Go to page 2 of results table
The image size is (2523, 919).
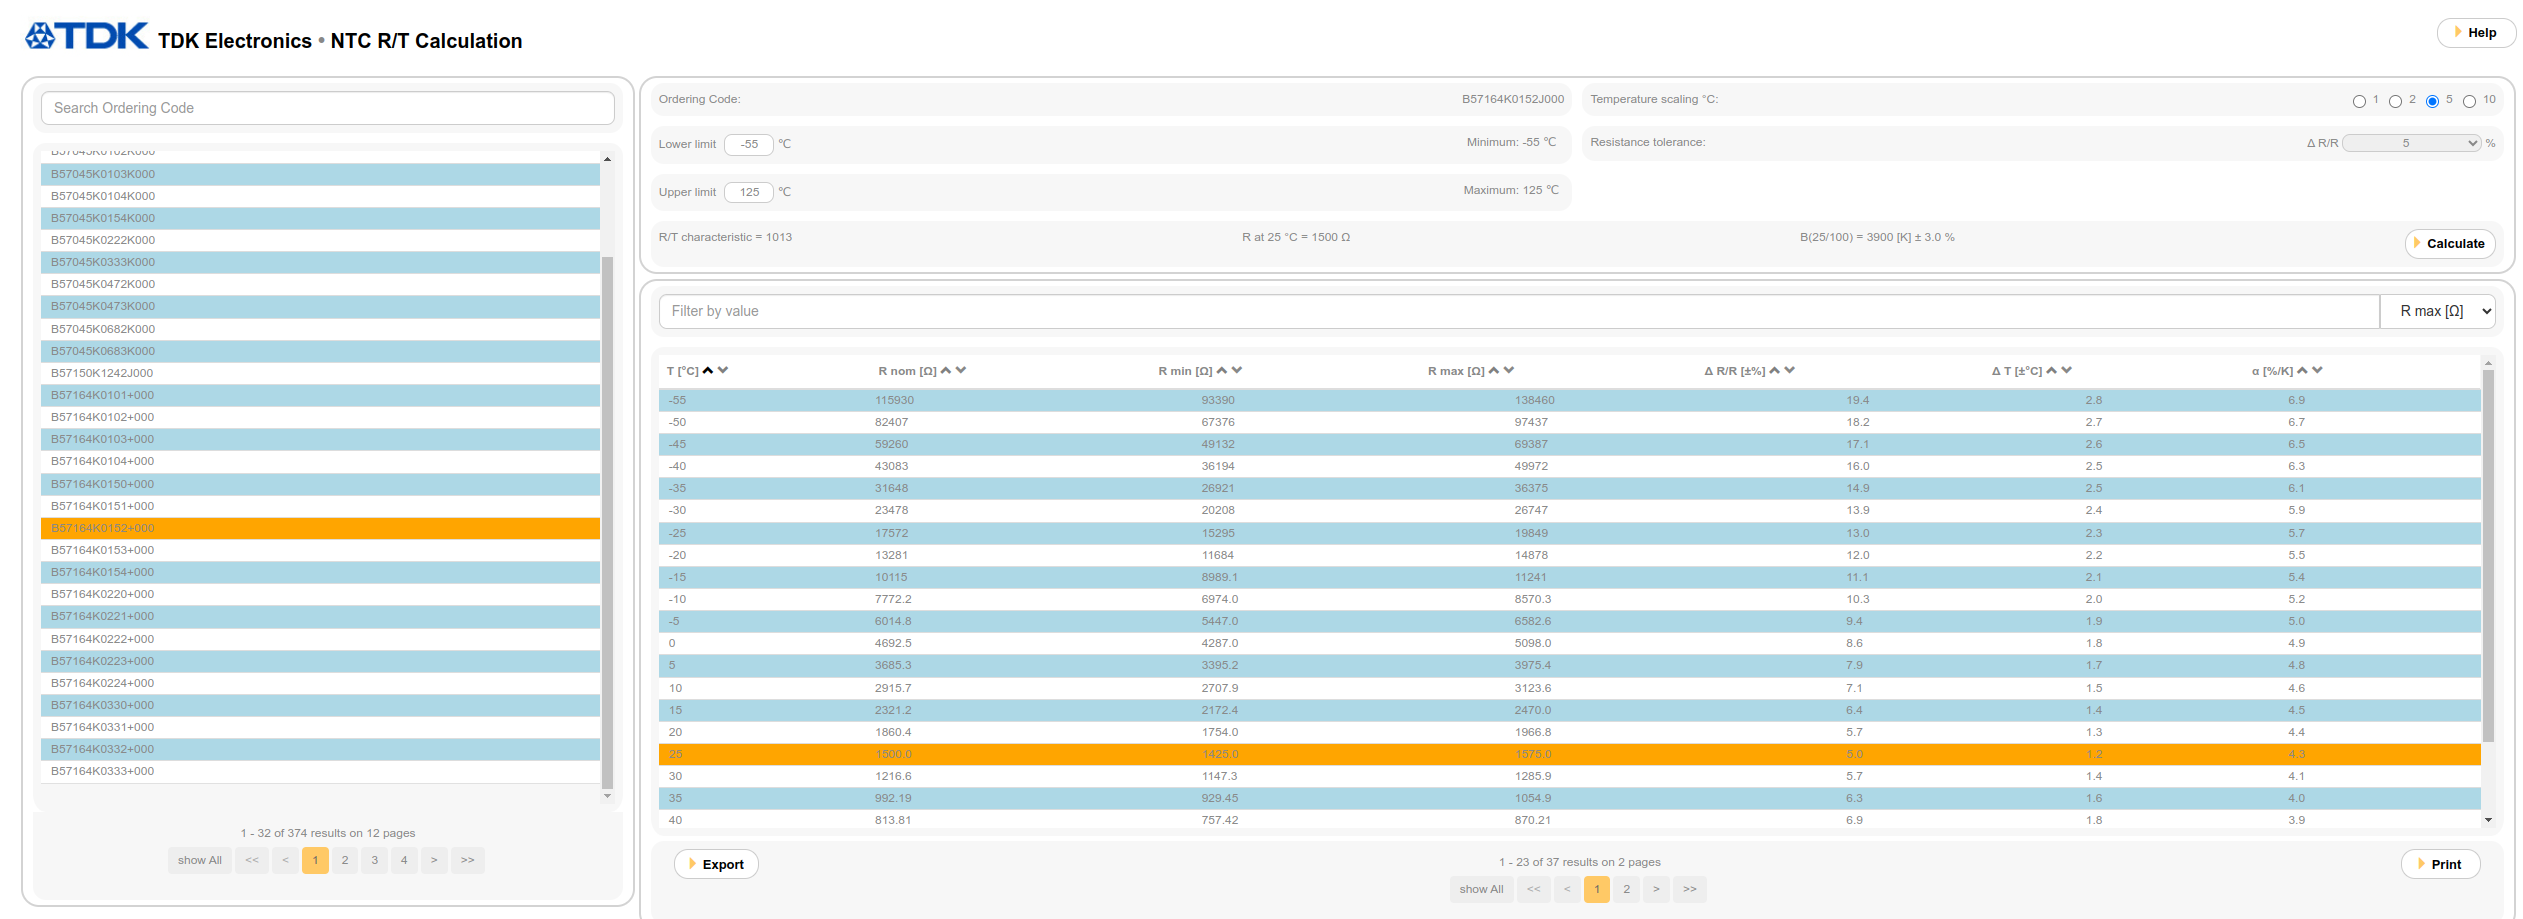1626,889
